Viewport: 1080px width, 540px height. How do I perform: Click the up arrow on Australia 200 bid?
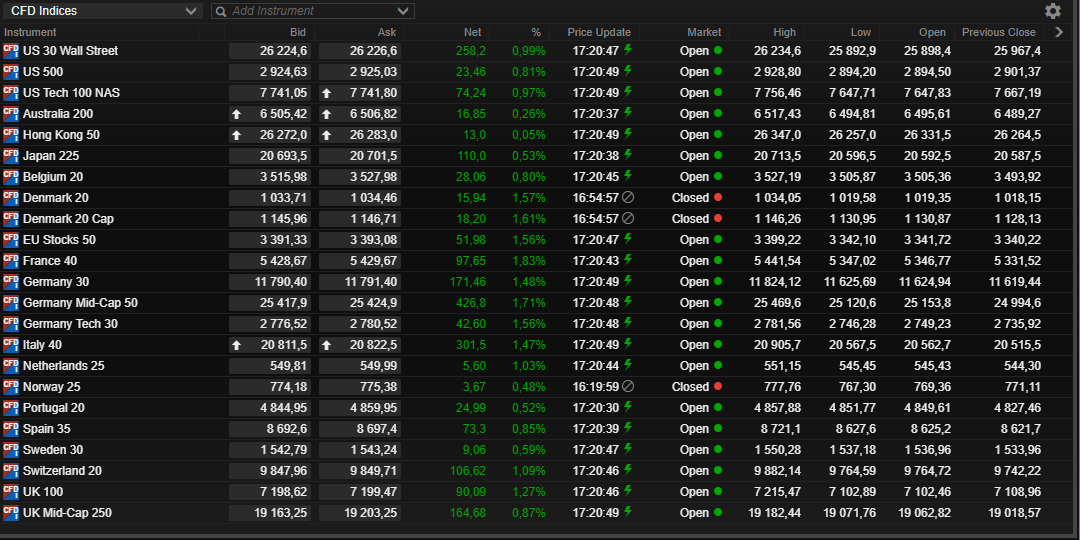point(236,114)
